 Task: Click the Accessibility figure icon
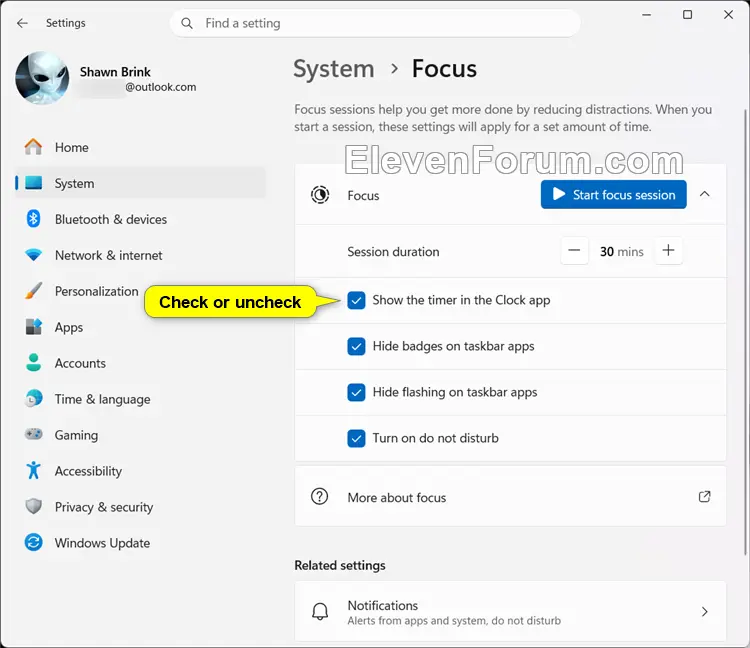pos(33,471)
